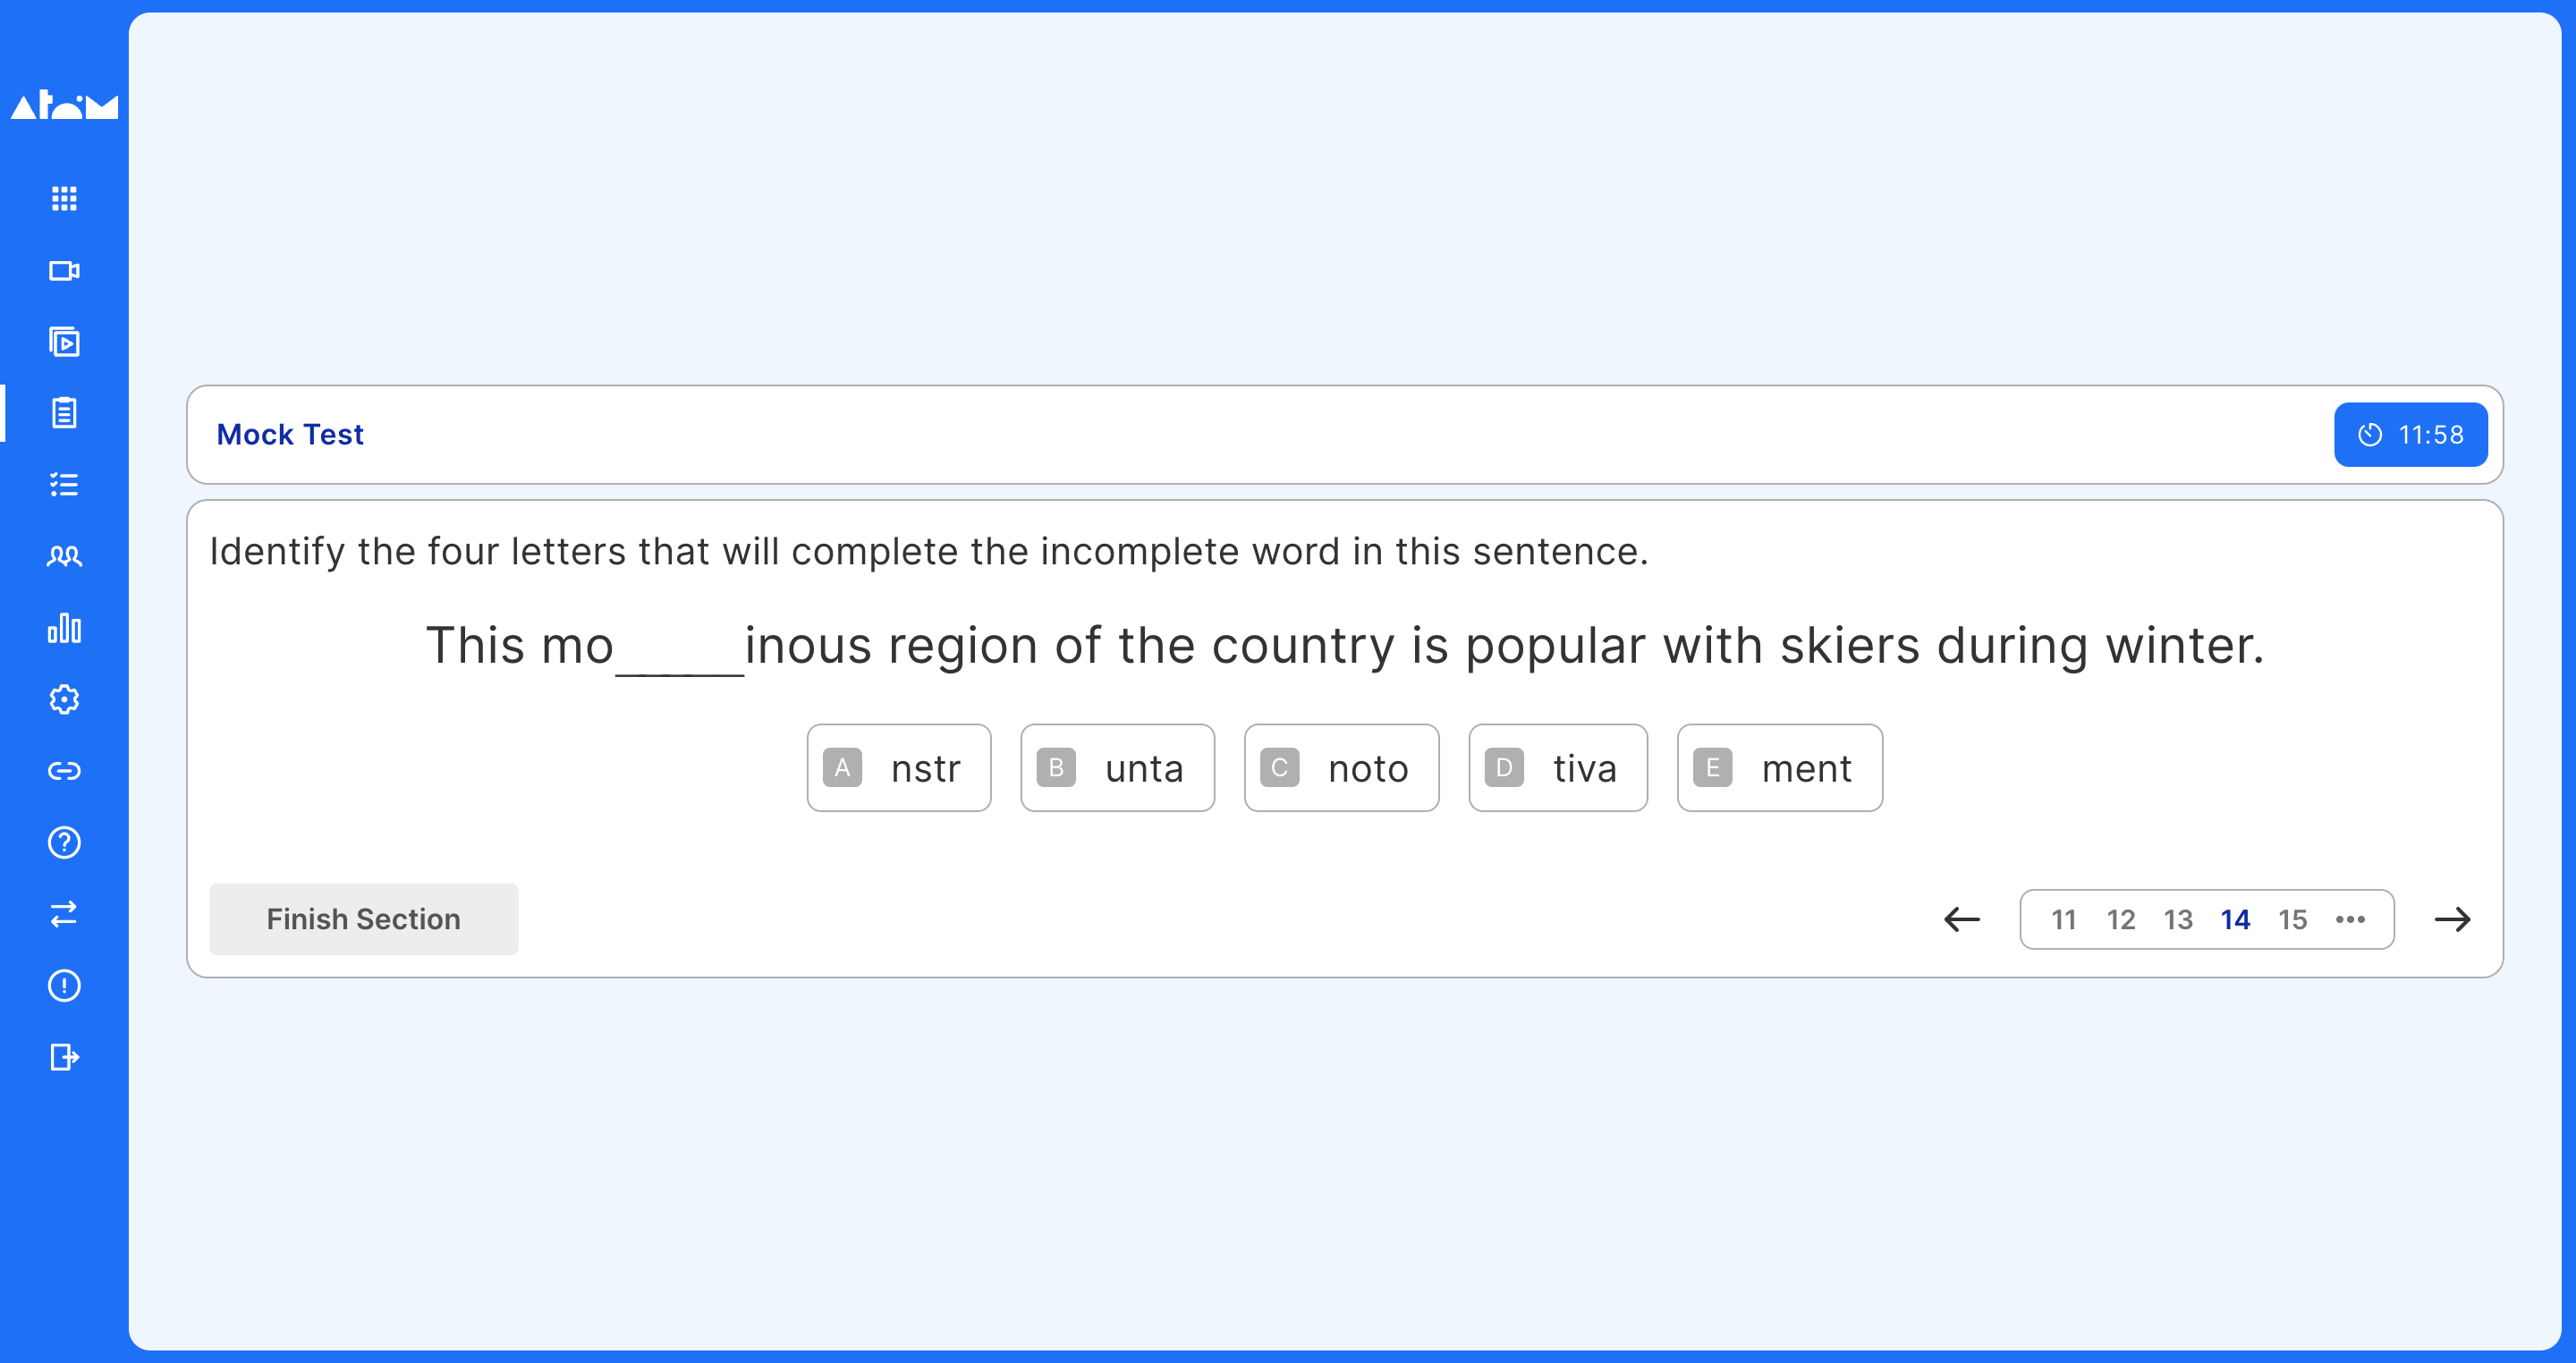The width and height of the screenshot is (2576, 1363).
Task: Open the video camera lessons icon
Action: (64, 271)
